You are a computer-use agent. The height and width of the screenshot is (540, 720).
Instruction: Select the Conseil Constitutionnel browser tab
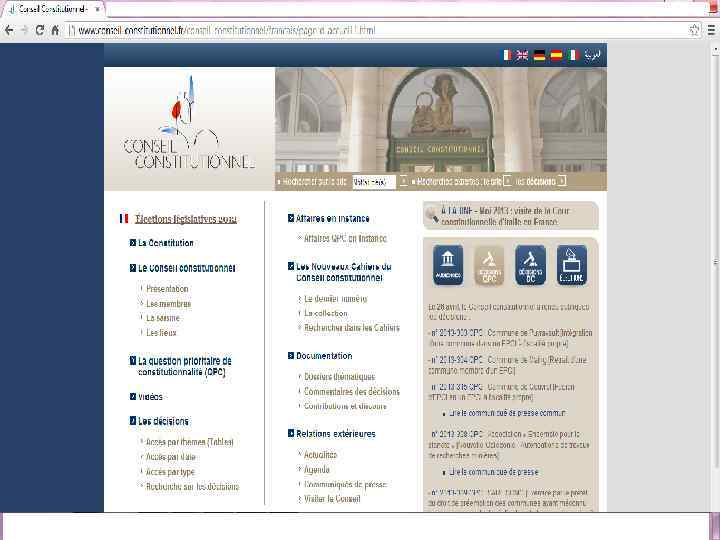[51, 9]
